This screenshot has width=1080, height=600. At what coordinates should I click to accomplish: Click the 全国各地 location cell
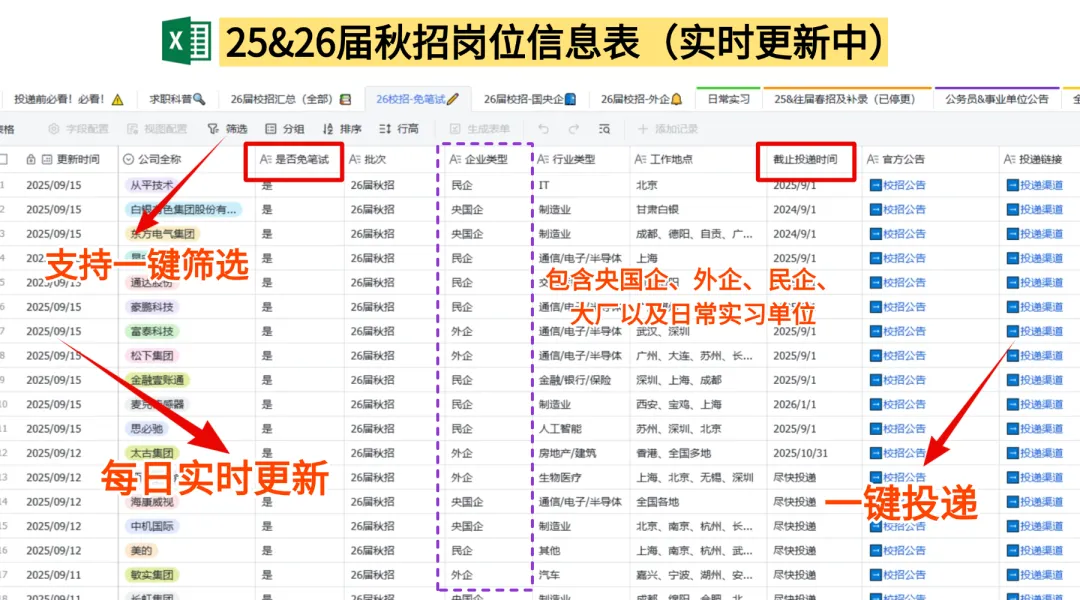click(657, 501)
